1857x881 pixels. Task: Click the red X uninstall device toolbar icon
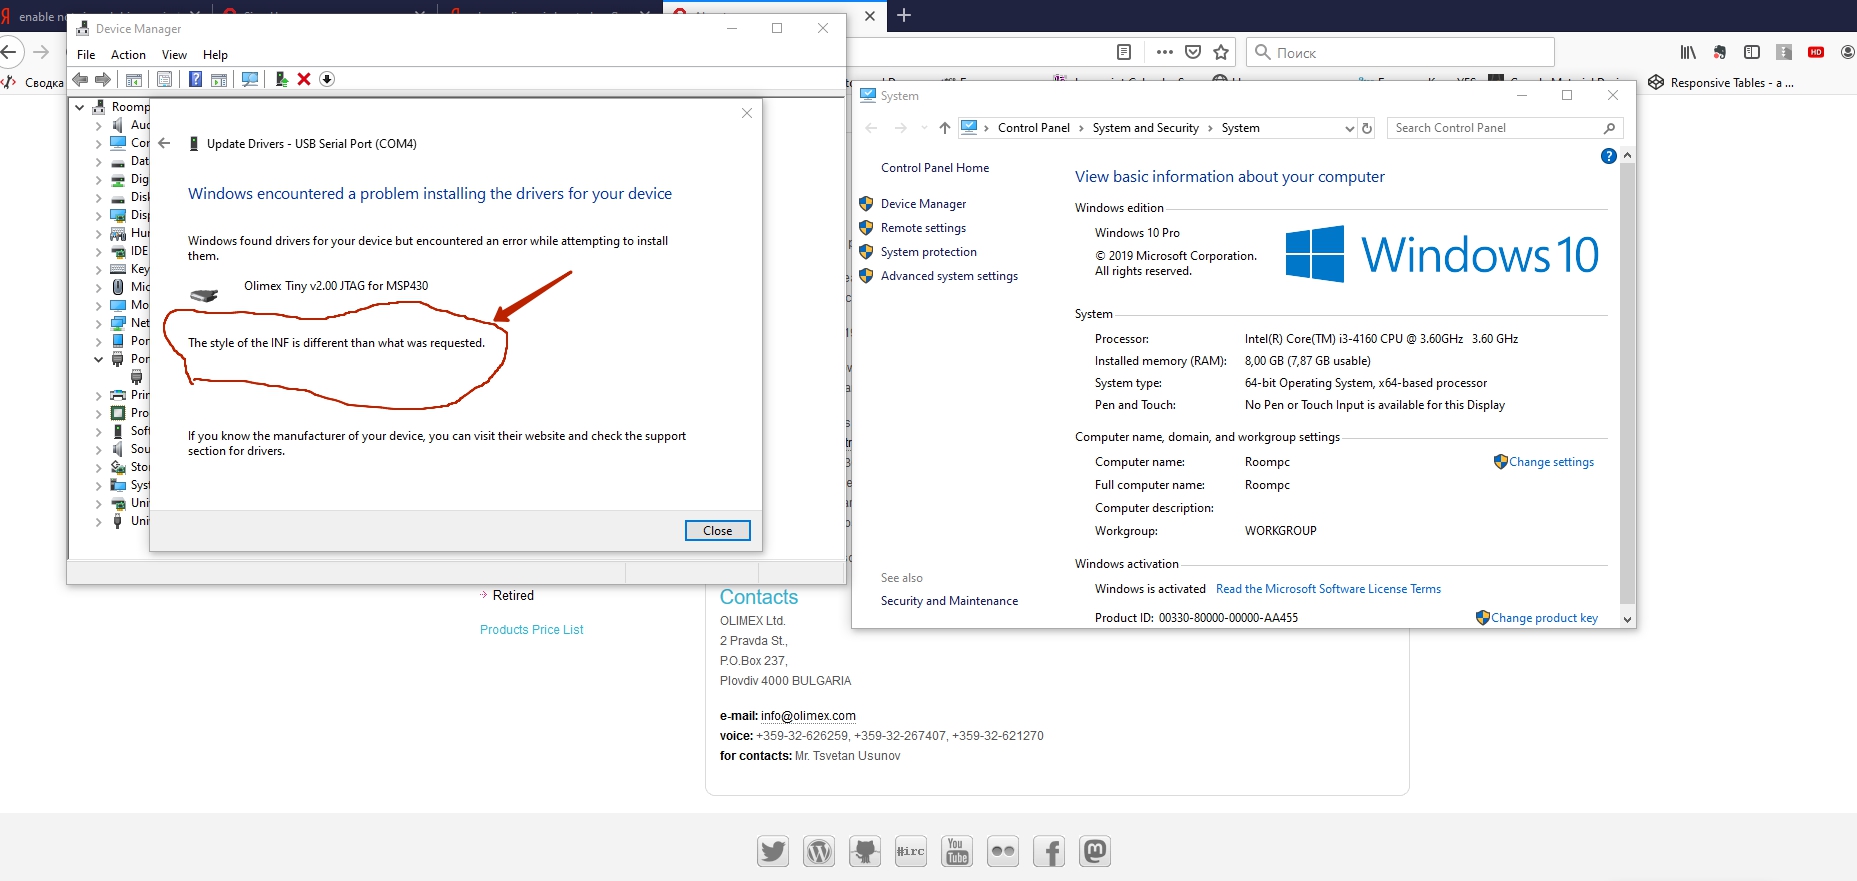tap(304, 79)
